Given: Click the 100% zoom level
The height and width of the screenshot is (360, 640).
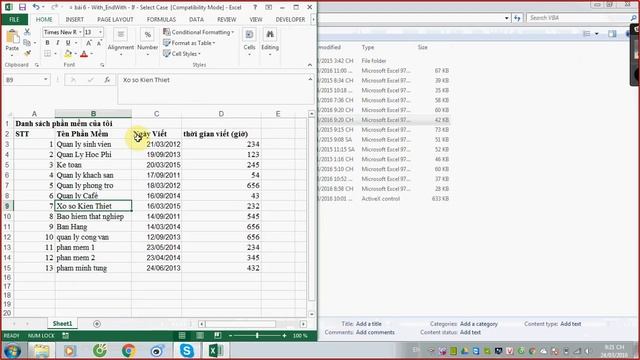Looking at the screenshot, I should tap(300, 336).
